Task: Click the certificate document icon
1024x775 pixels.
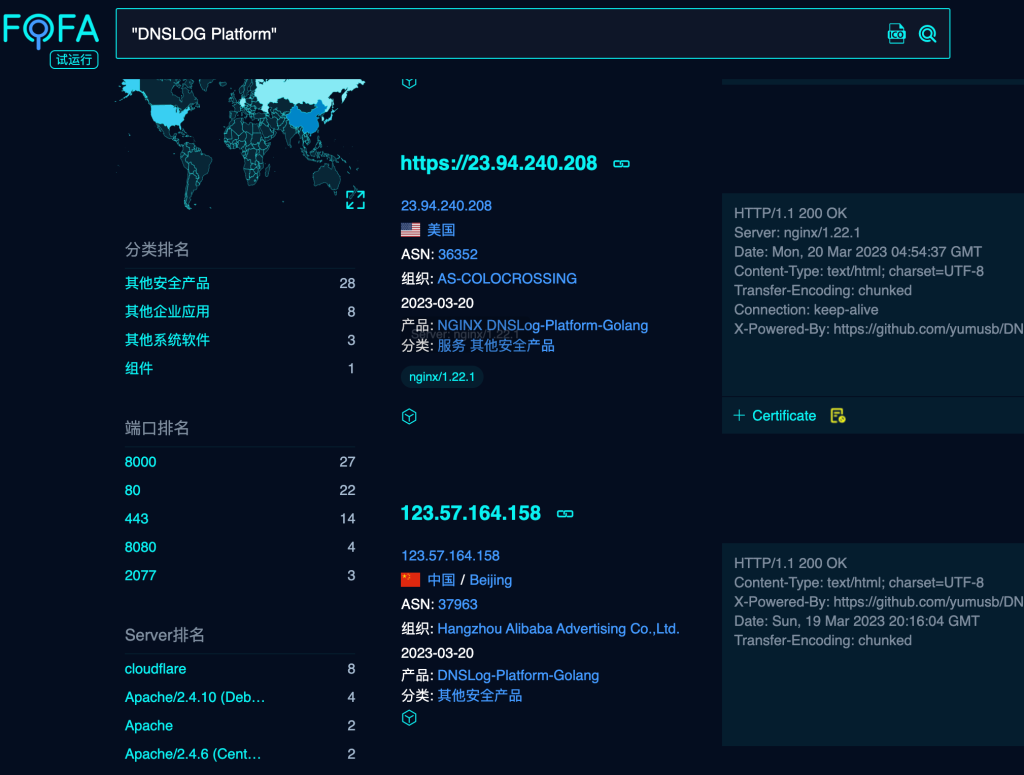Action: [838, 415]
